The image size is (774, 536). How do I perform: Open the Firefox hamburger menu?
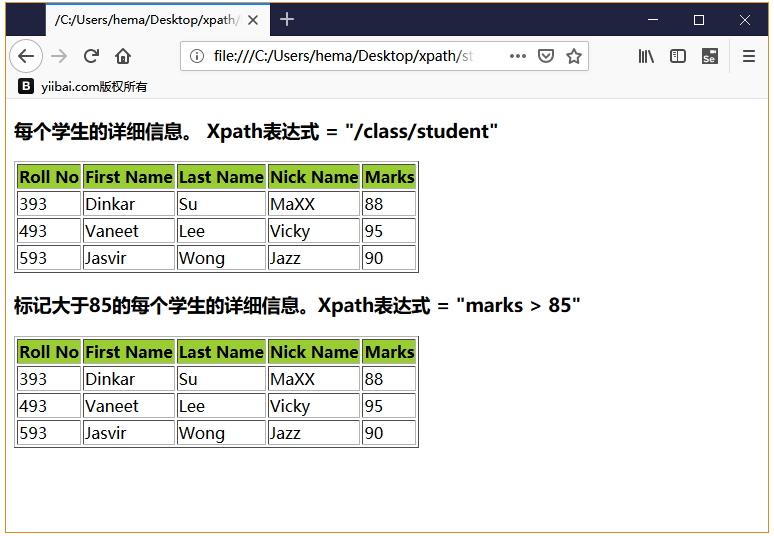(x=749, y=56)
